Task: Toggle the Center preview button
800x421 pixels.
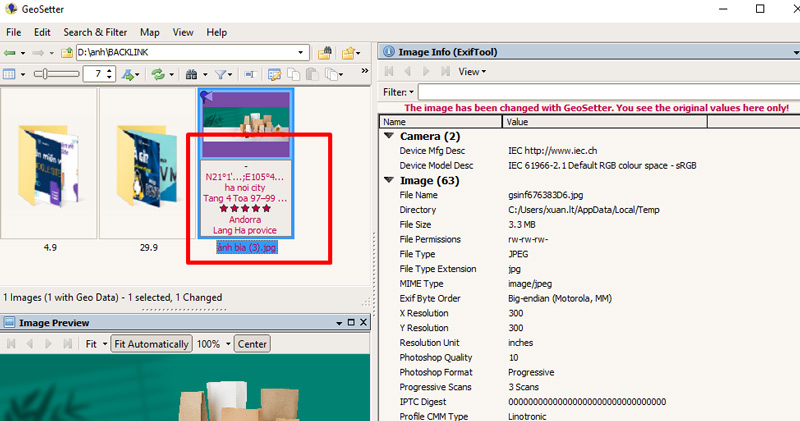Action: coord(252,344)
